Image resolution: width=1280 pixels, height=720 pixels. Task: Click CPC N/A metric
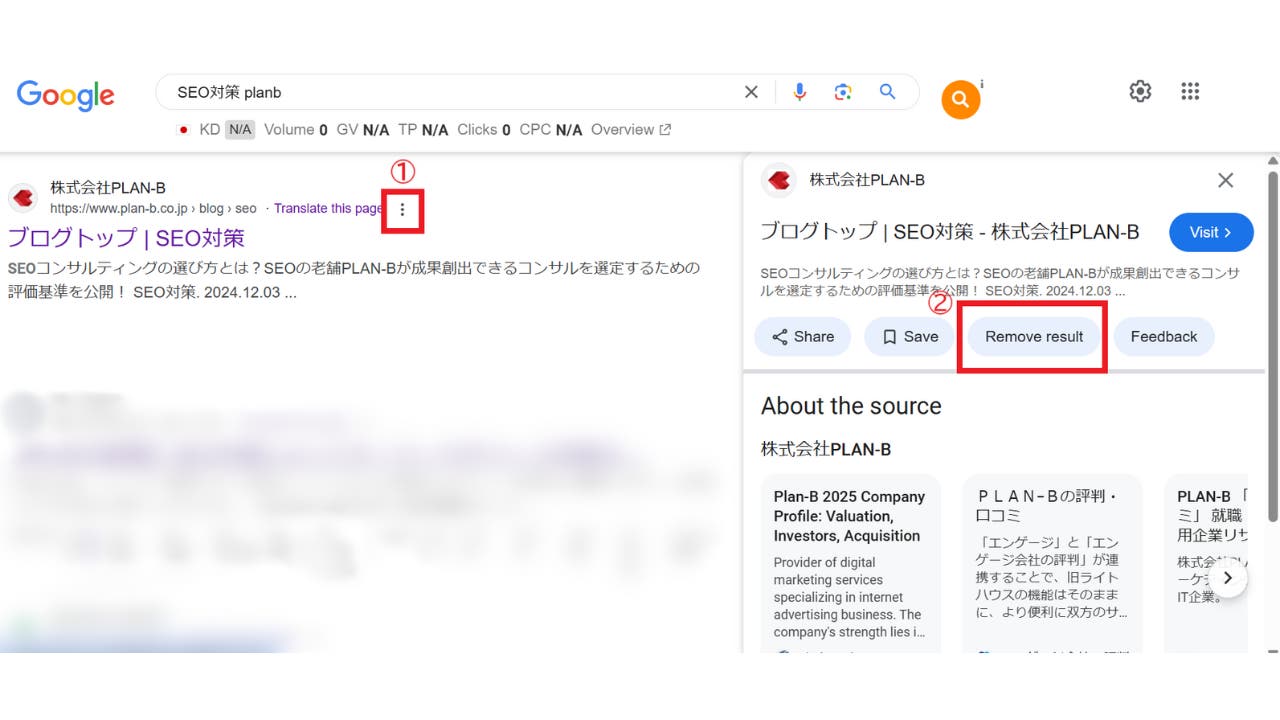tap(551, 130)
